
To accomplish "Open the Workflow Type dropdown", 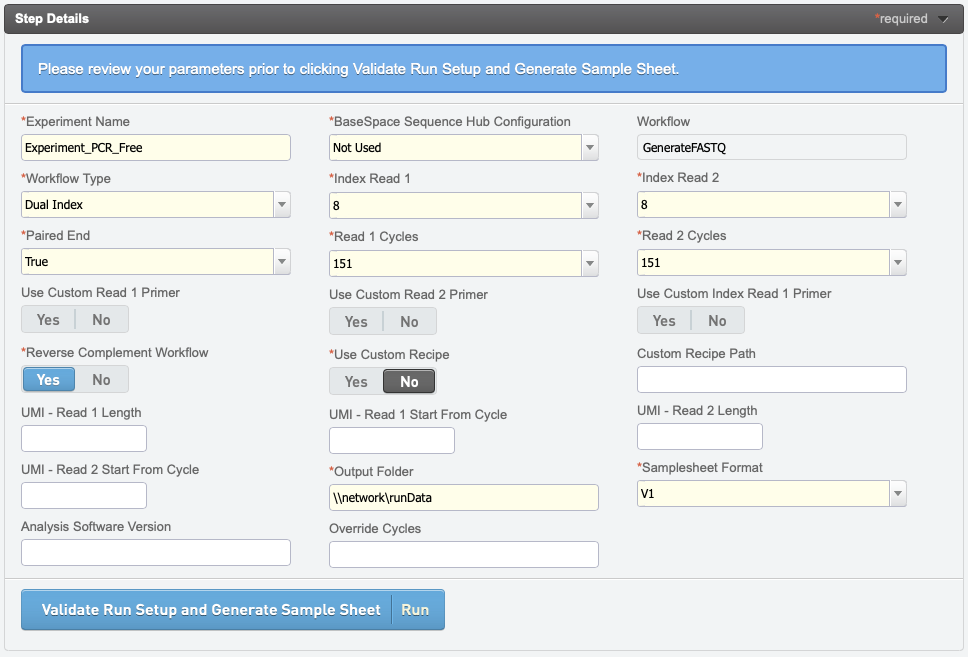I will pyautogui.click(x=282, y=205).
